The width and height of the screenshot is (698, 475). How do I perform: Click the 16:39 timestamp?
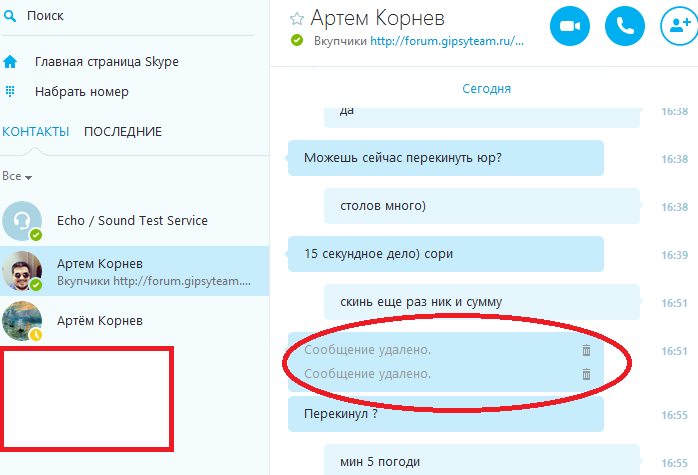(x=674, y=255)
